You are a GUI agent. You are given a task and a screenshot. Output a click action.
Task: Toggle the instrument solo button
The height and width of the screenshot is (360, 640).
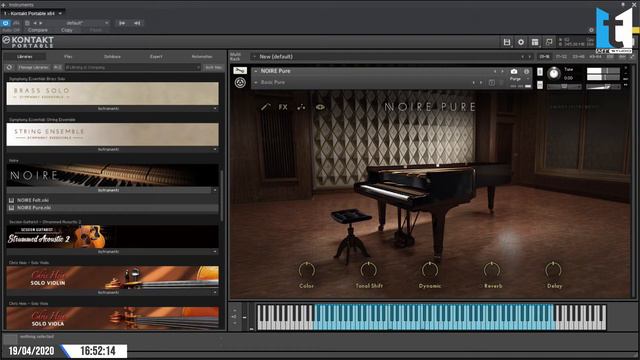tap(540, 72)
